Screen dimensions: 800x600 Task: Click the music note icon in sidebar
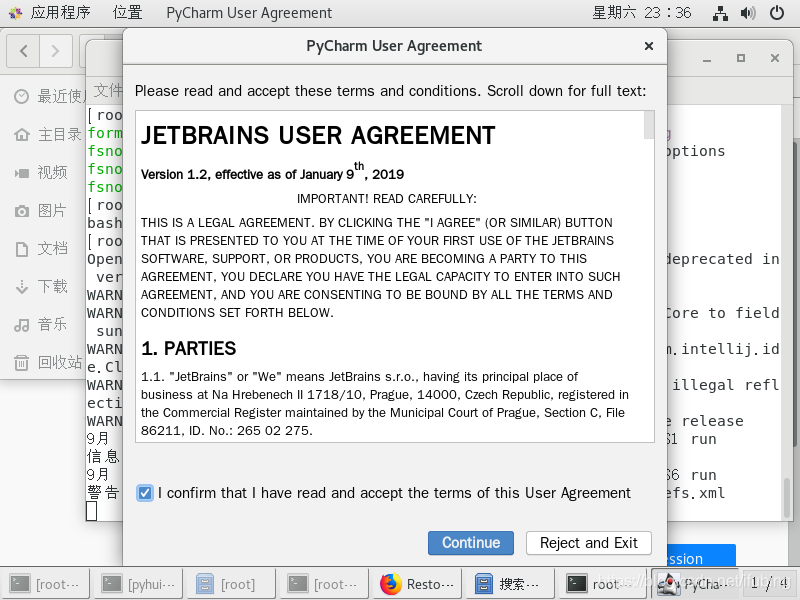tap(21, 325)
